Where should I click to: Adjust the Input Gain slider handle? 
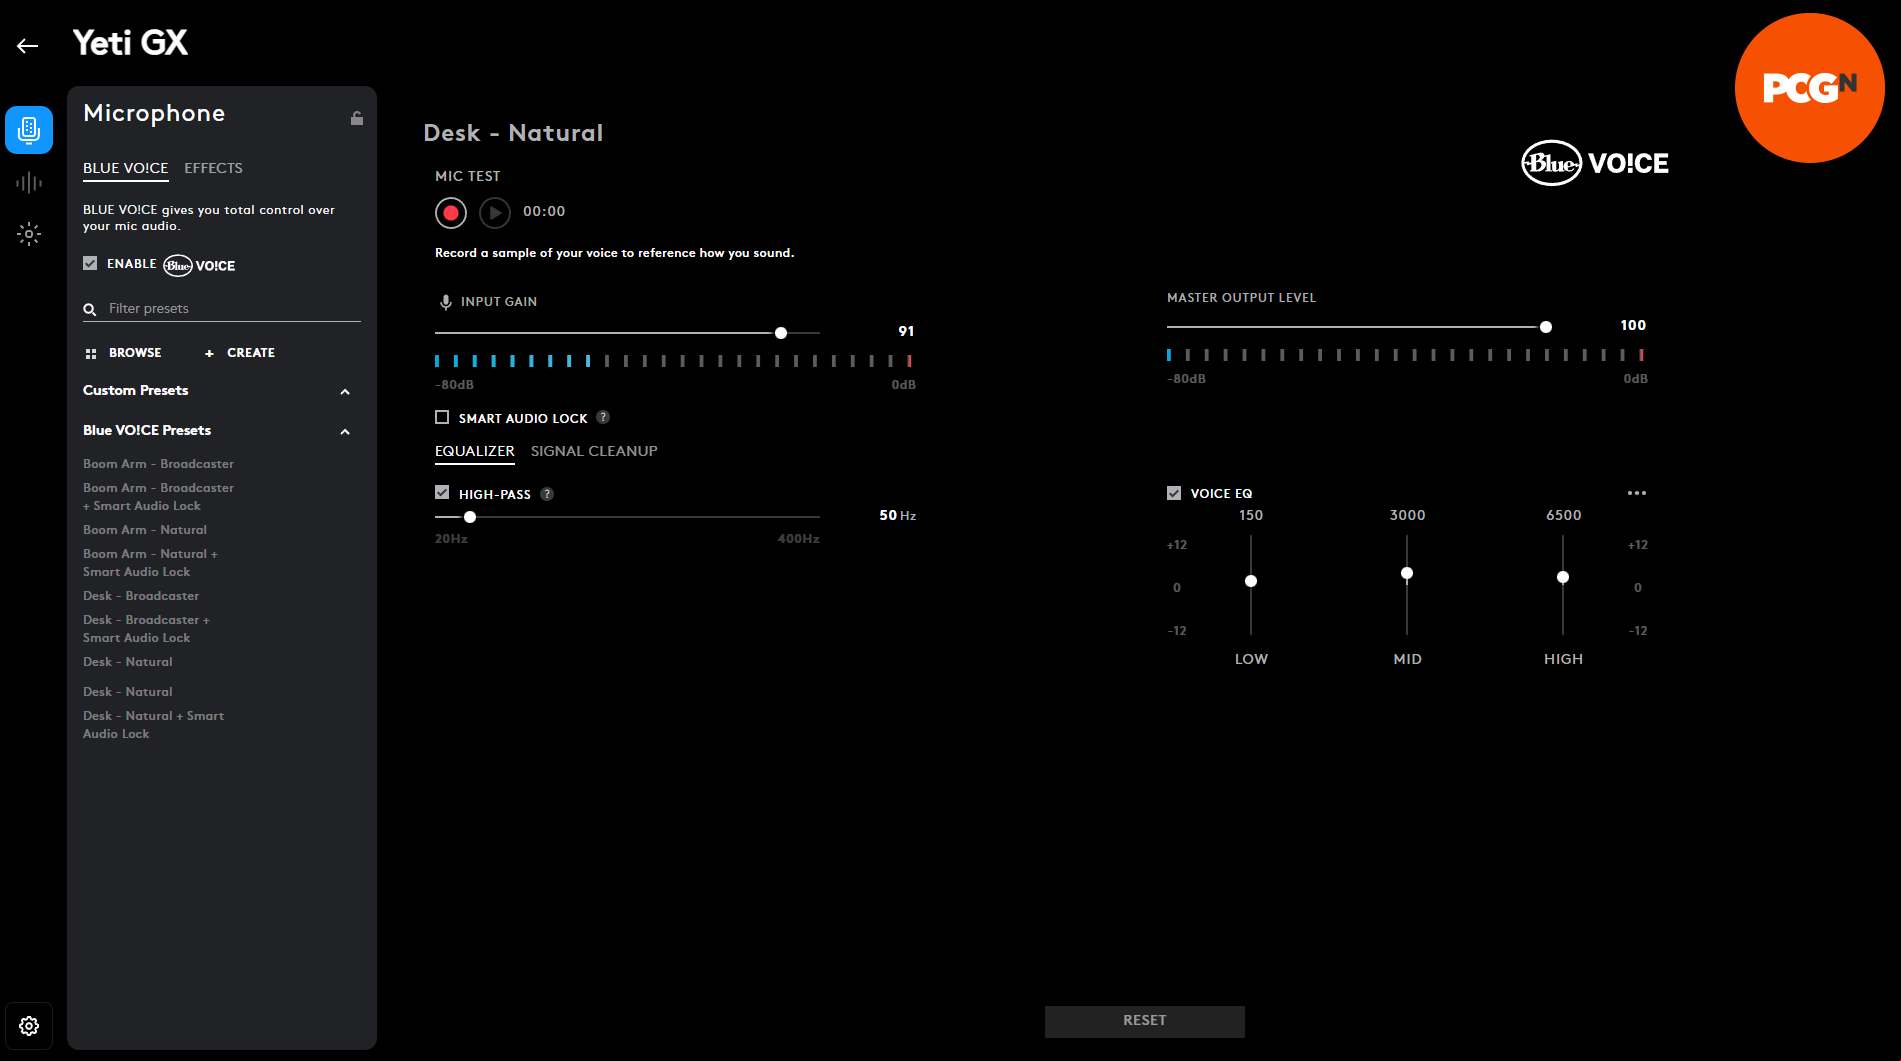(x=781, y=333)
